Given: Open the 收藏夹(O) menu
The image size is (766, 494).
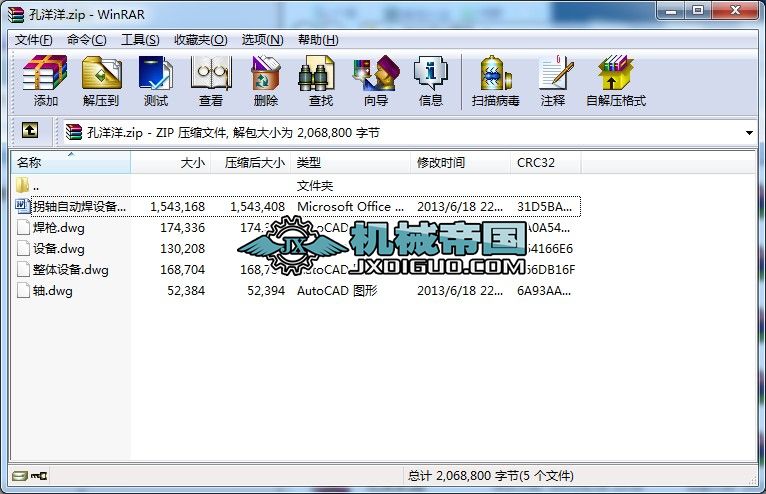Looking at the screenshot, I should pyautogui.click(x=201, y=40).
